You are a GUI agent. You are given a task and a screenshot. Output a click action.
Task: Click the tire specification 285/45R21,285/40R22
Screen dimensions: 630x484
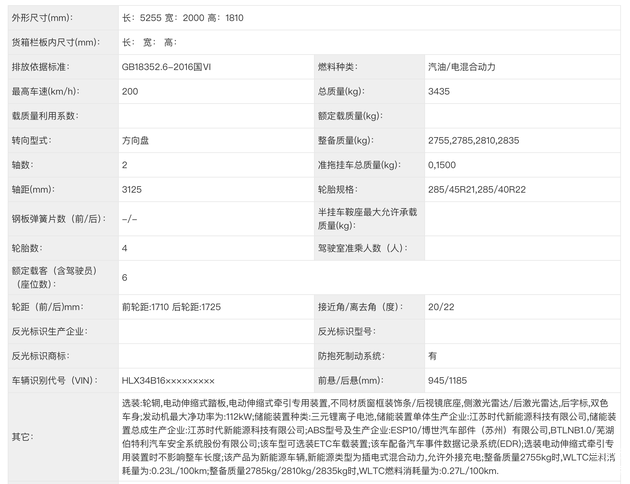tap(478, 188)
